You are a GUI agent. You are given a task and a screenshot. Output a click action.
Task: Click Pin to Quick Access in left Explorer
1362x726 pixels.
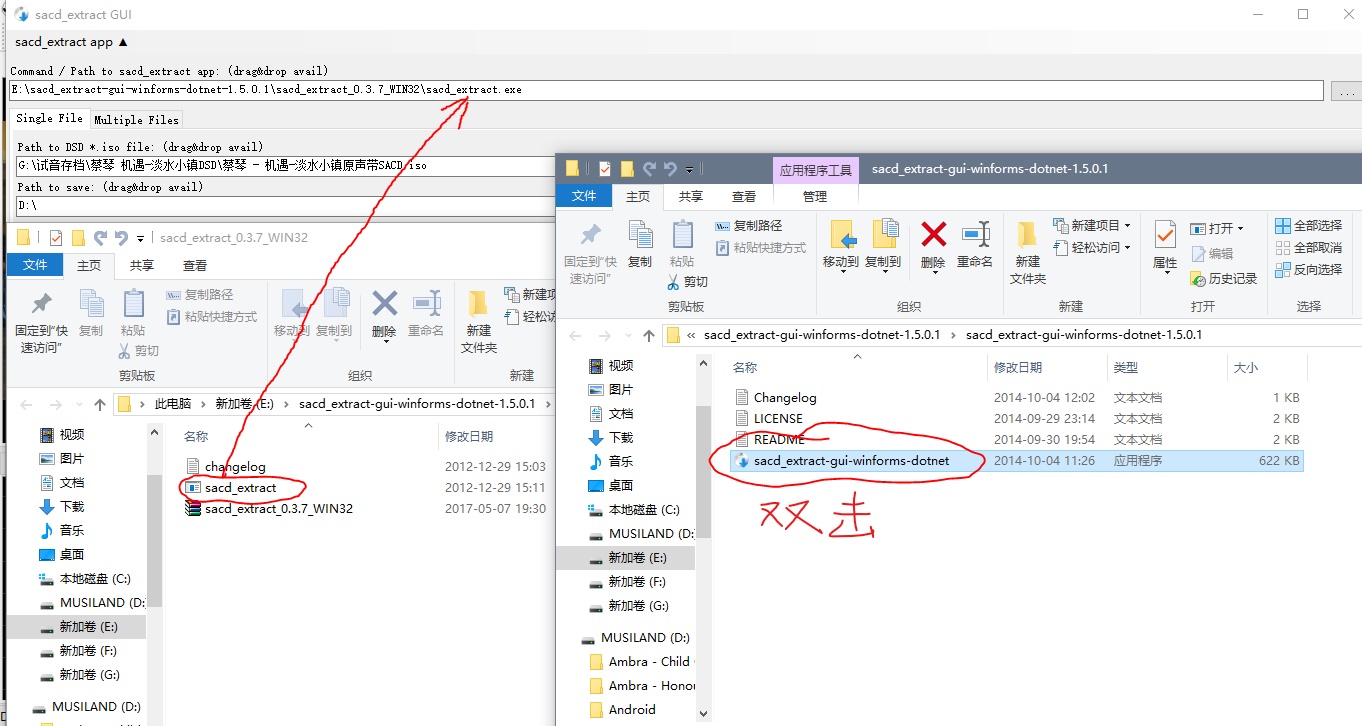[x=41, y=322]
